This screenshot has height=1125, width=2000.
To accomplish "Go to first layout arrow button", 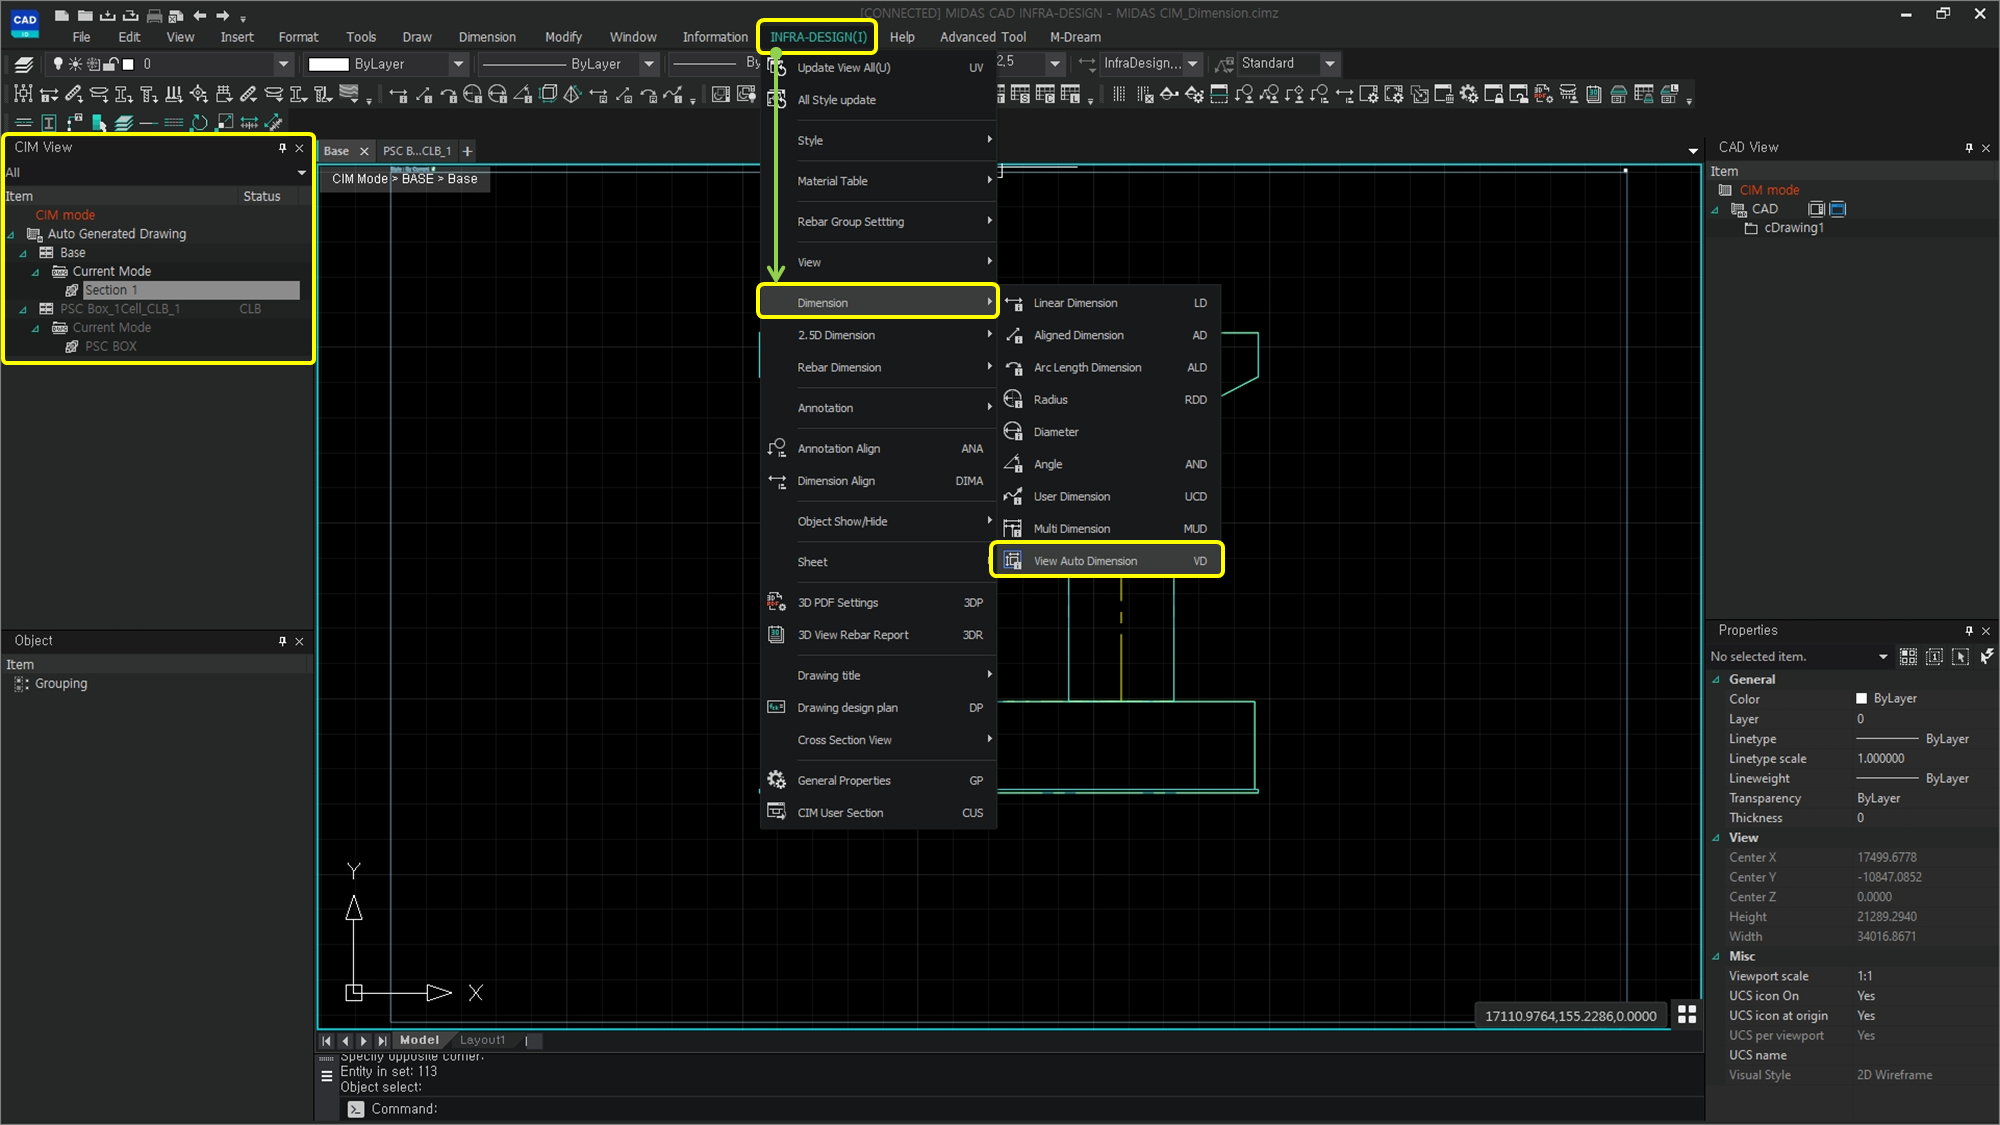I will (327, 1041).
